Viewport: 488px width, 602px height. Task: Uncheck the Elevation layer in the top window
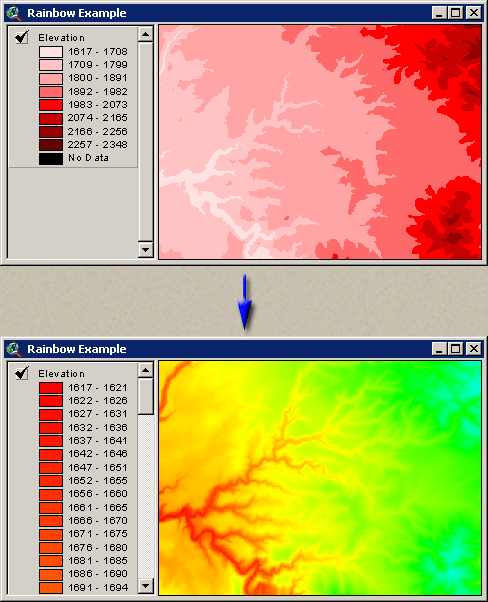click(22, 37)
